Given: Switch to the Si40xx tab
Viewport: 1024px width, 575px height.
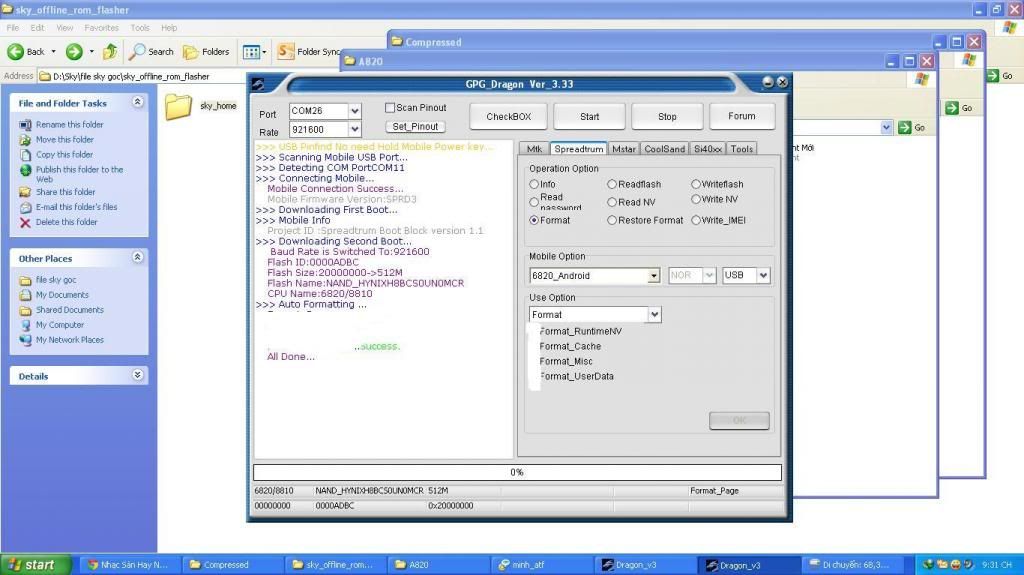Looking at the screenshot, I should coord(708,149).
